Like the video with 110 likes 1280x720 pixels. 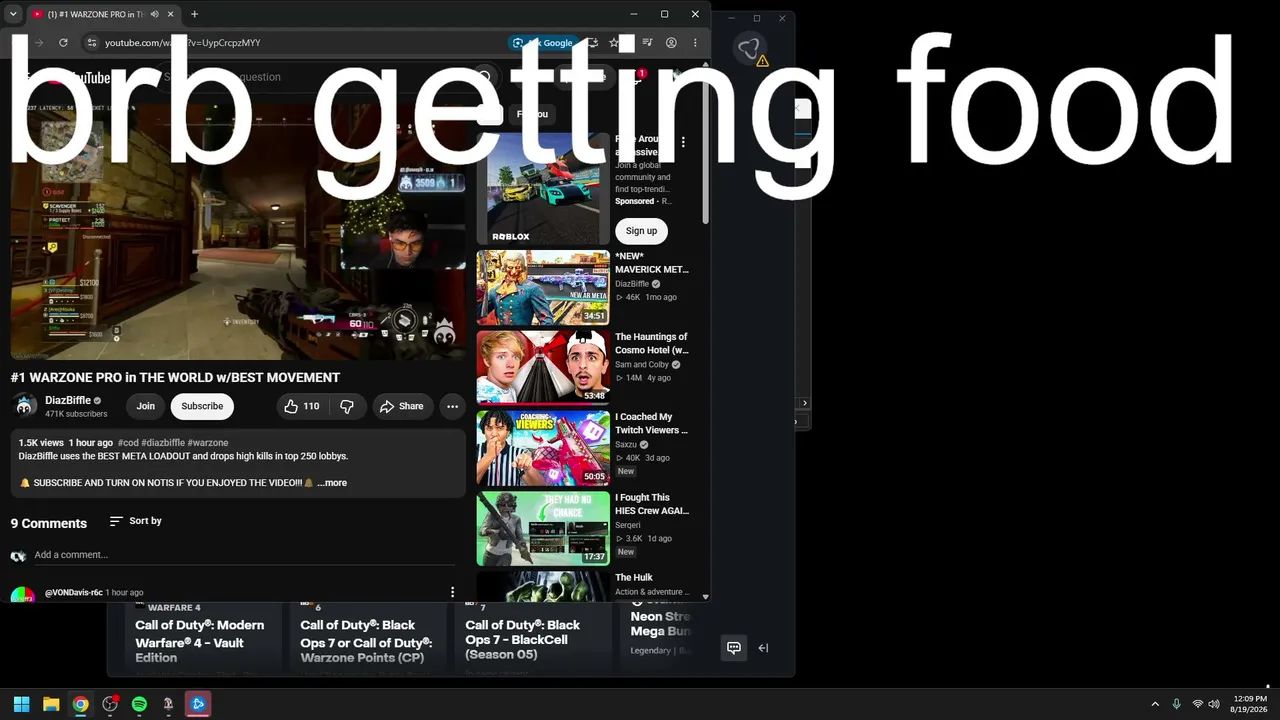[x=302, y=406]
